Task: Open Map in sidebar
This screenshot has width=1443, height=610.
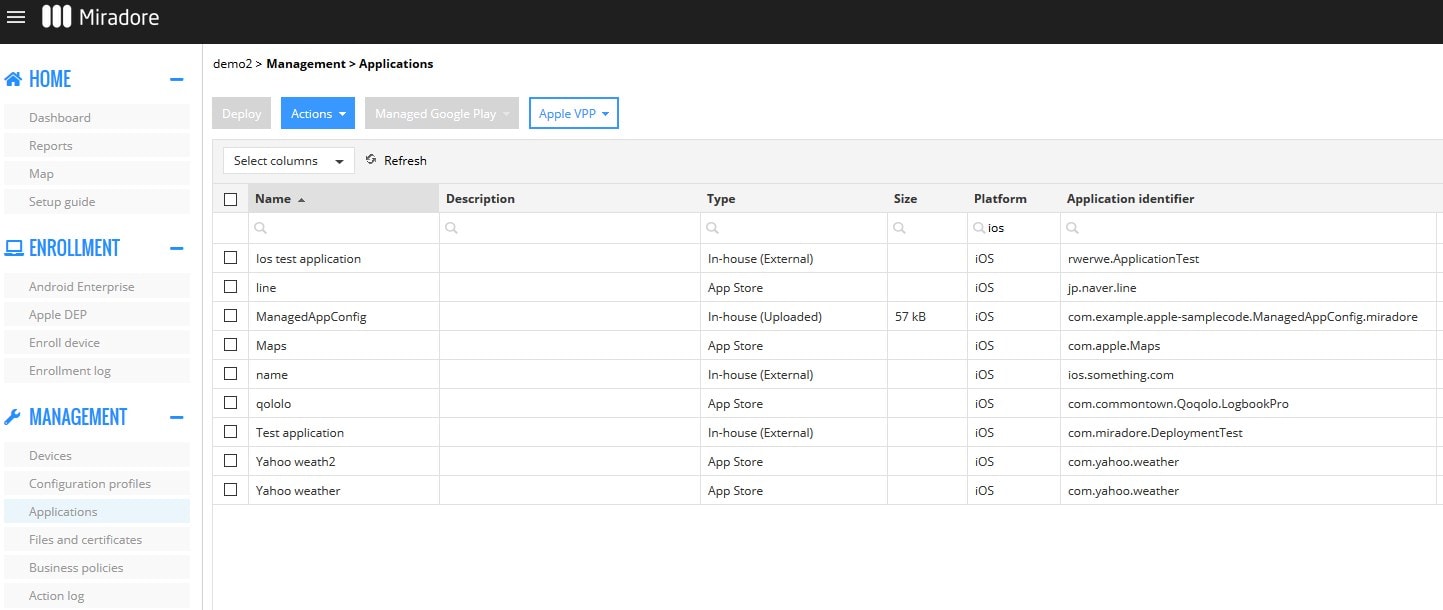Action: 96,173
